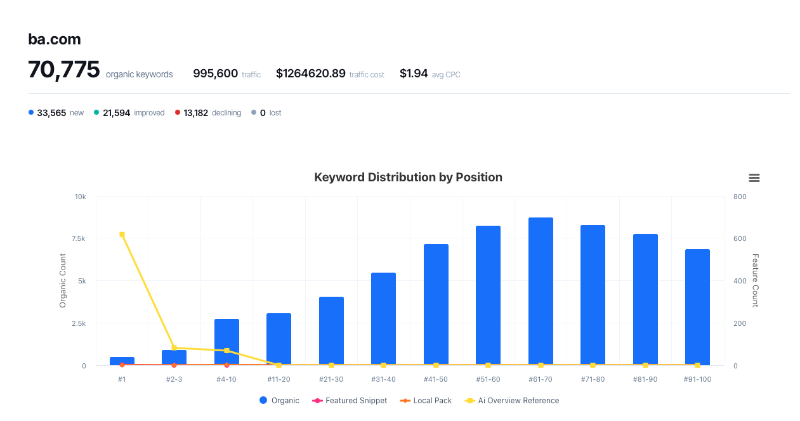Screen dimensions: 800x421
Task: Click the $1.94 avg CPC value
Action: coord(413,73)
